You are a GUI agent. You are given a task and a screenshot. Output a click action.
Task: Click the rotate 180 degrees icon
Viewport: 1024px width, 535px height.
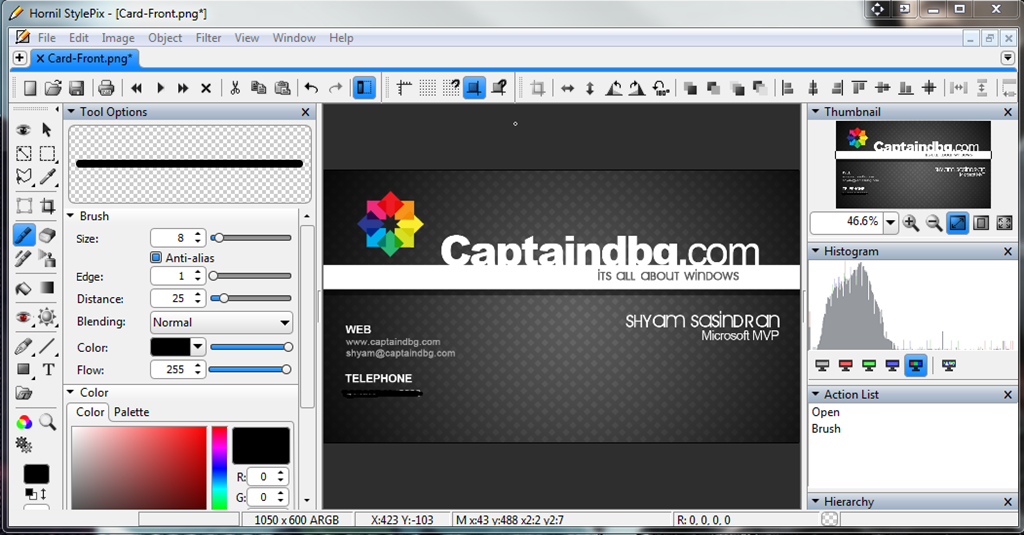pos(661,88)
